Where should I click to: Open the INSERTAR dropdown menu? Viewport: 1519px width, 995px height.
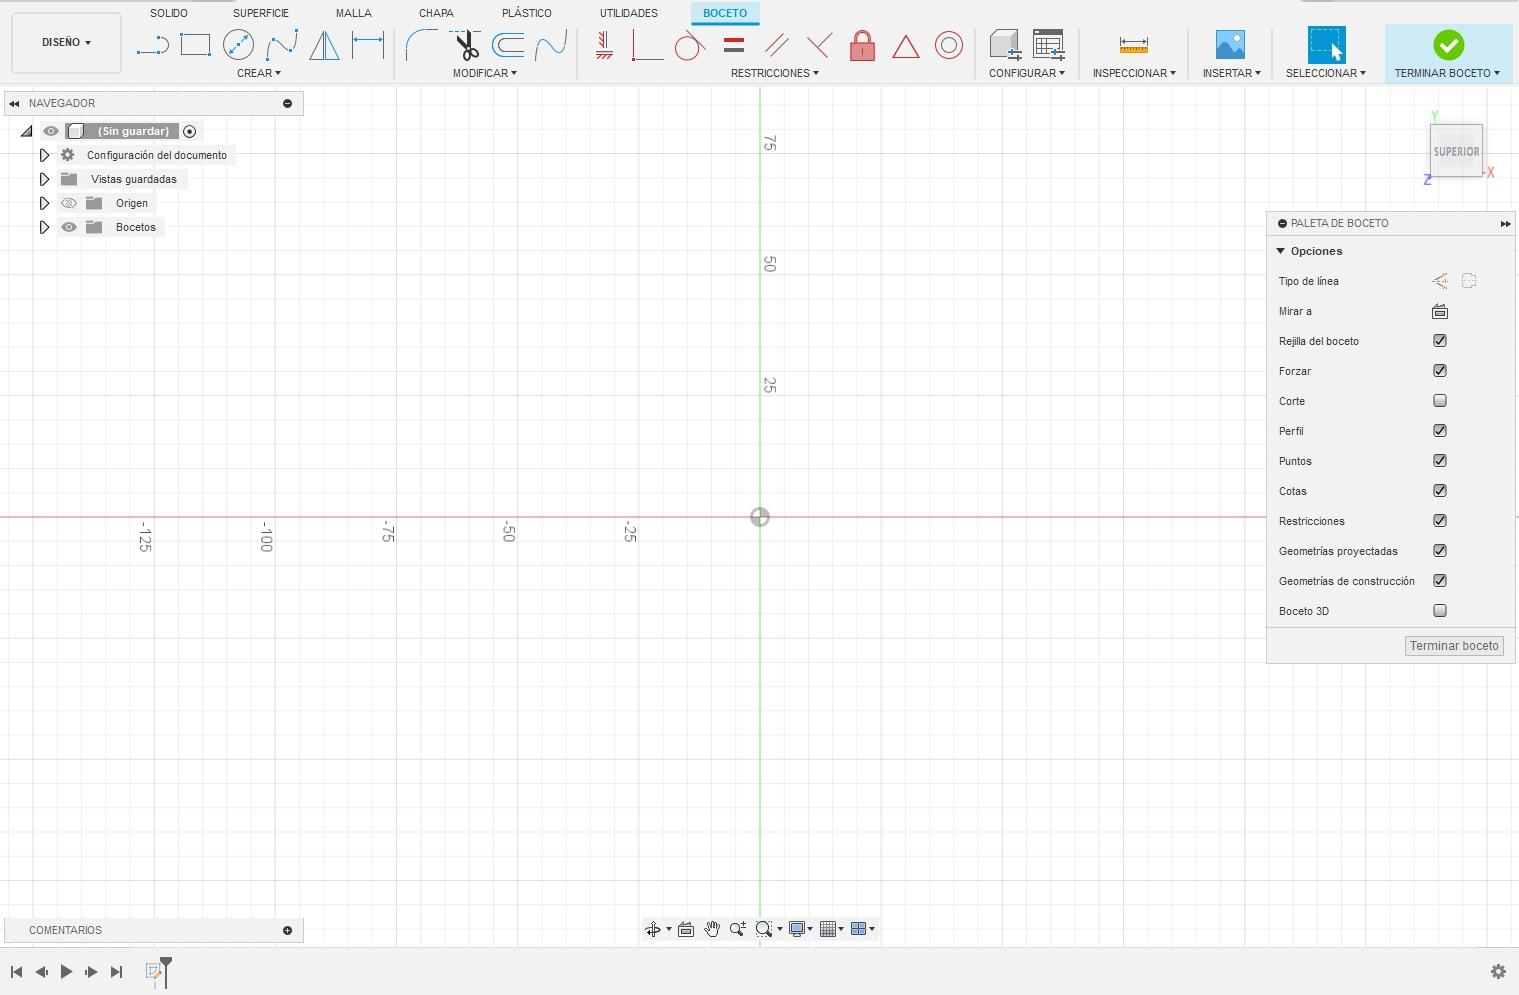click(x=1232, y=73)
